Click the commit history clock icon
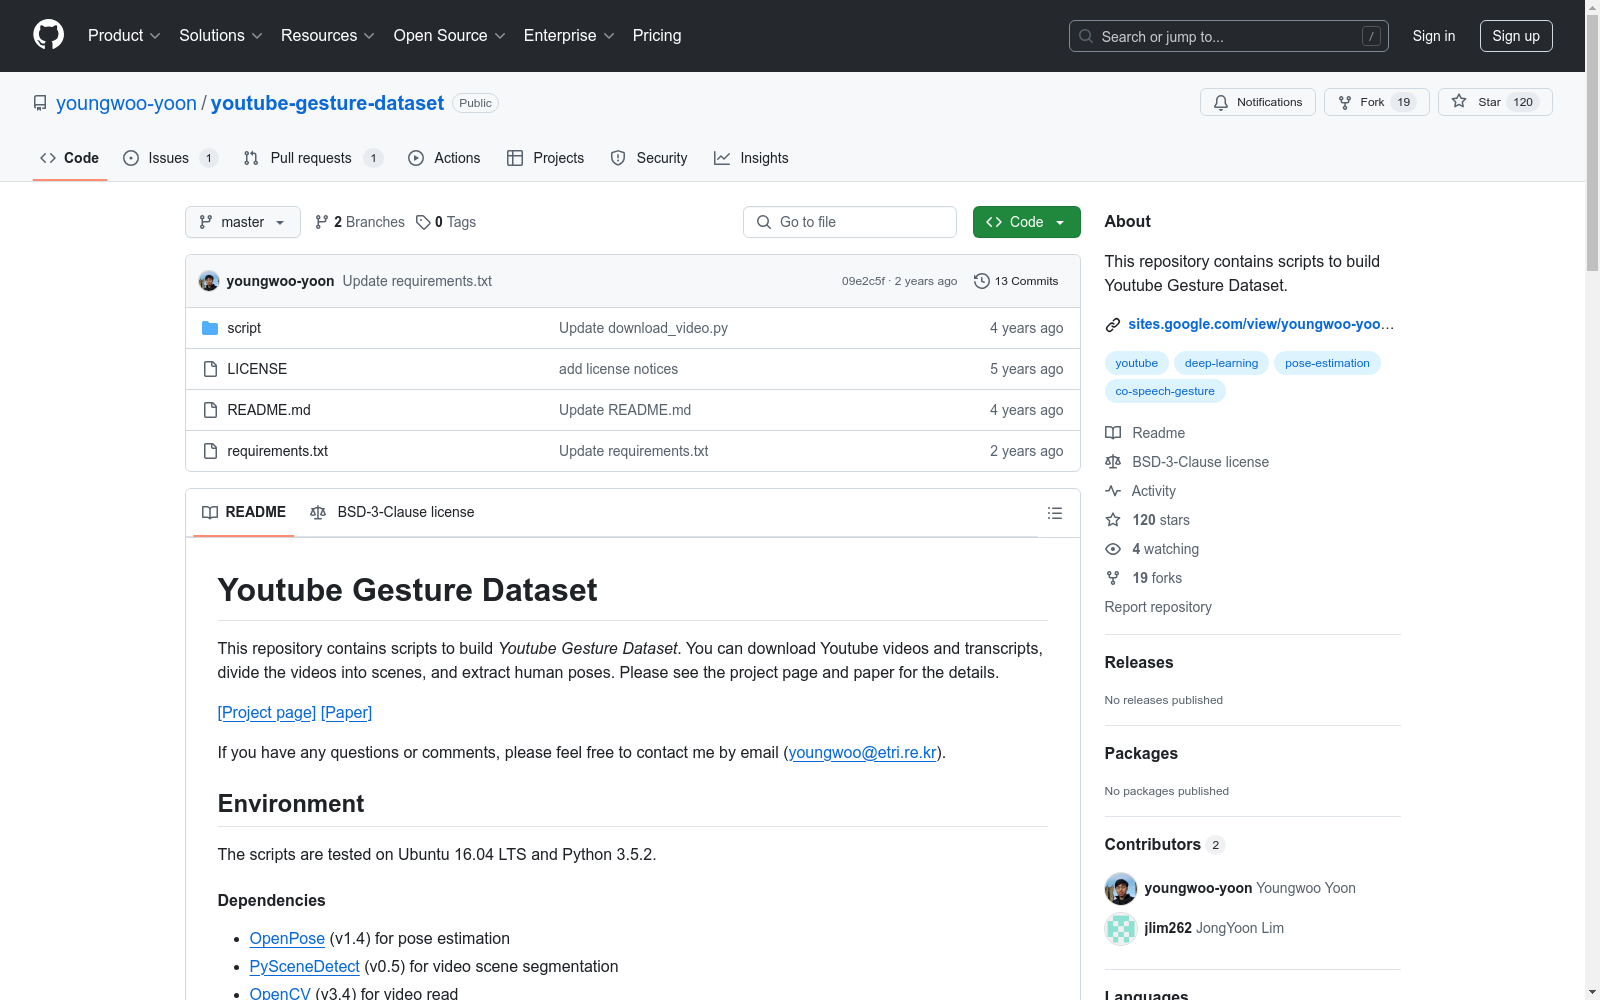Screen dimensions: 1600x1000 [x=982, y=281]
